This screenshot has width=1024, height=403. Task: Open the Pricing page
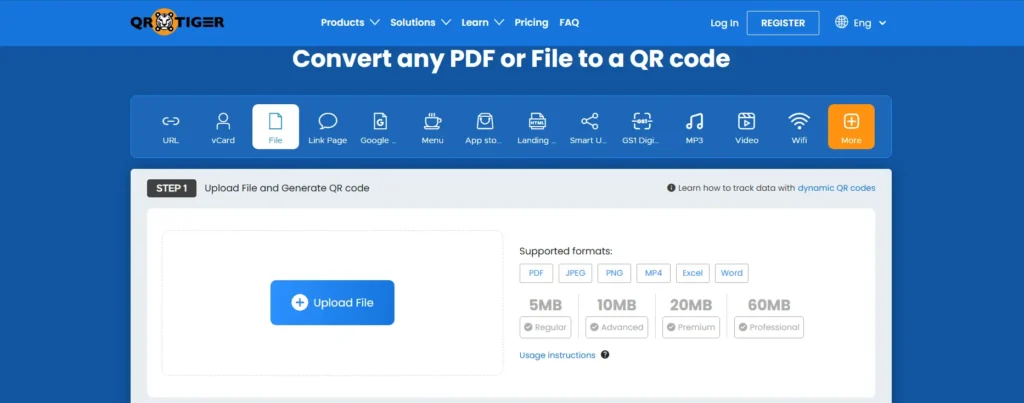pos(532,22)
